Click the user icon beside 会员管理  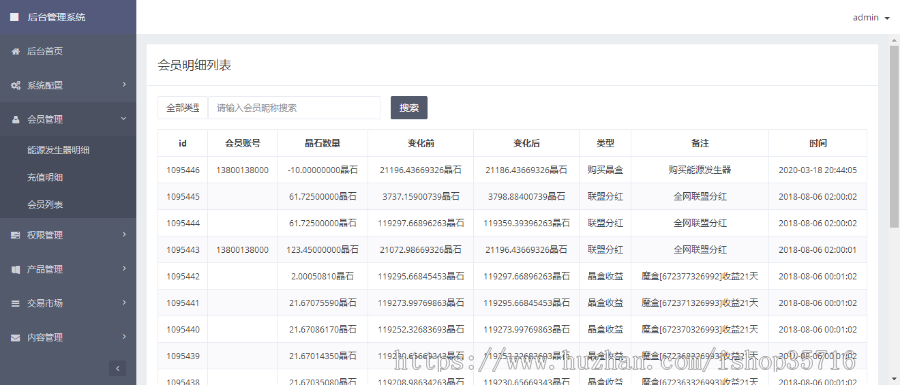point(15,119)
